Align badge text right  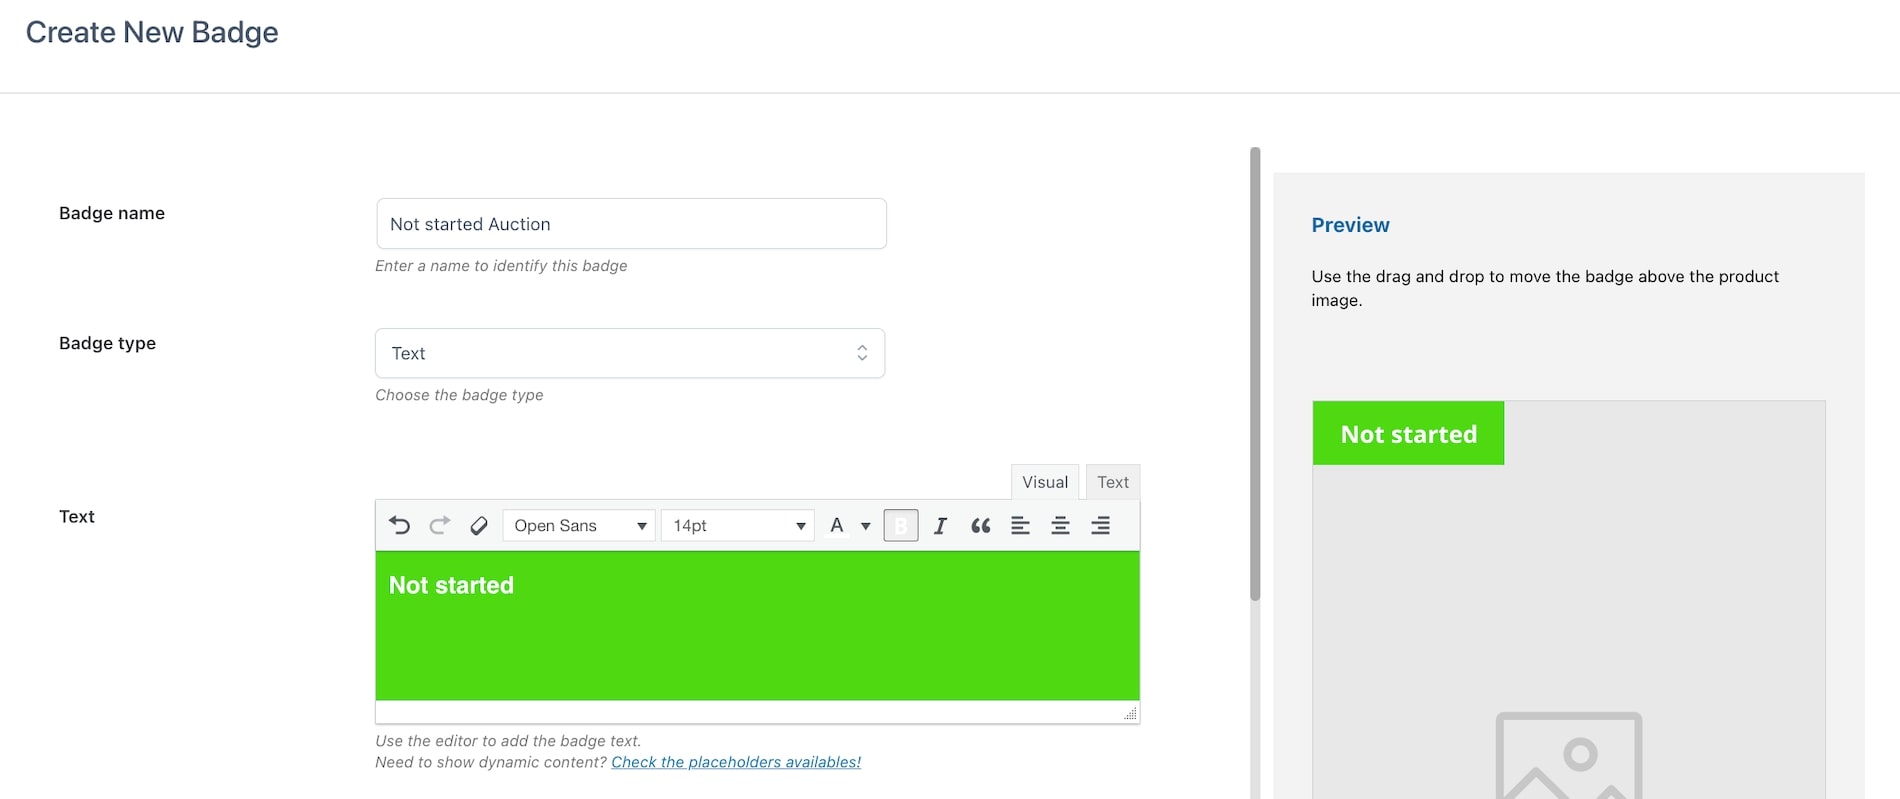[1100, 525]
